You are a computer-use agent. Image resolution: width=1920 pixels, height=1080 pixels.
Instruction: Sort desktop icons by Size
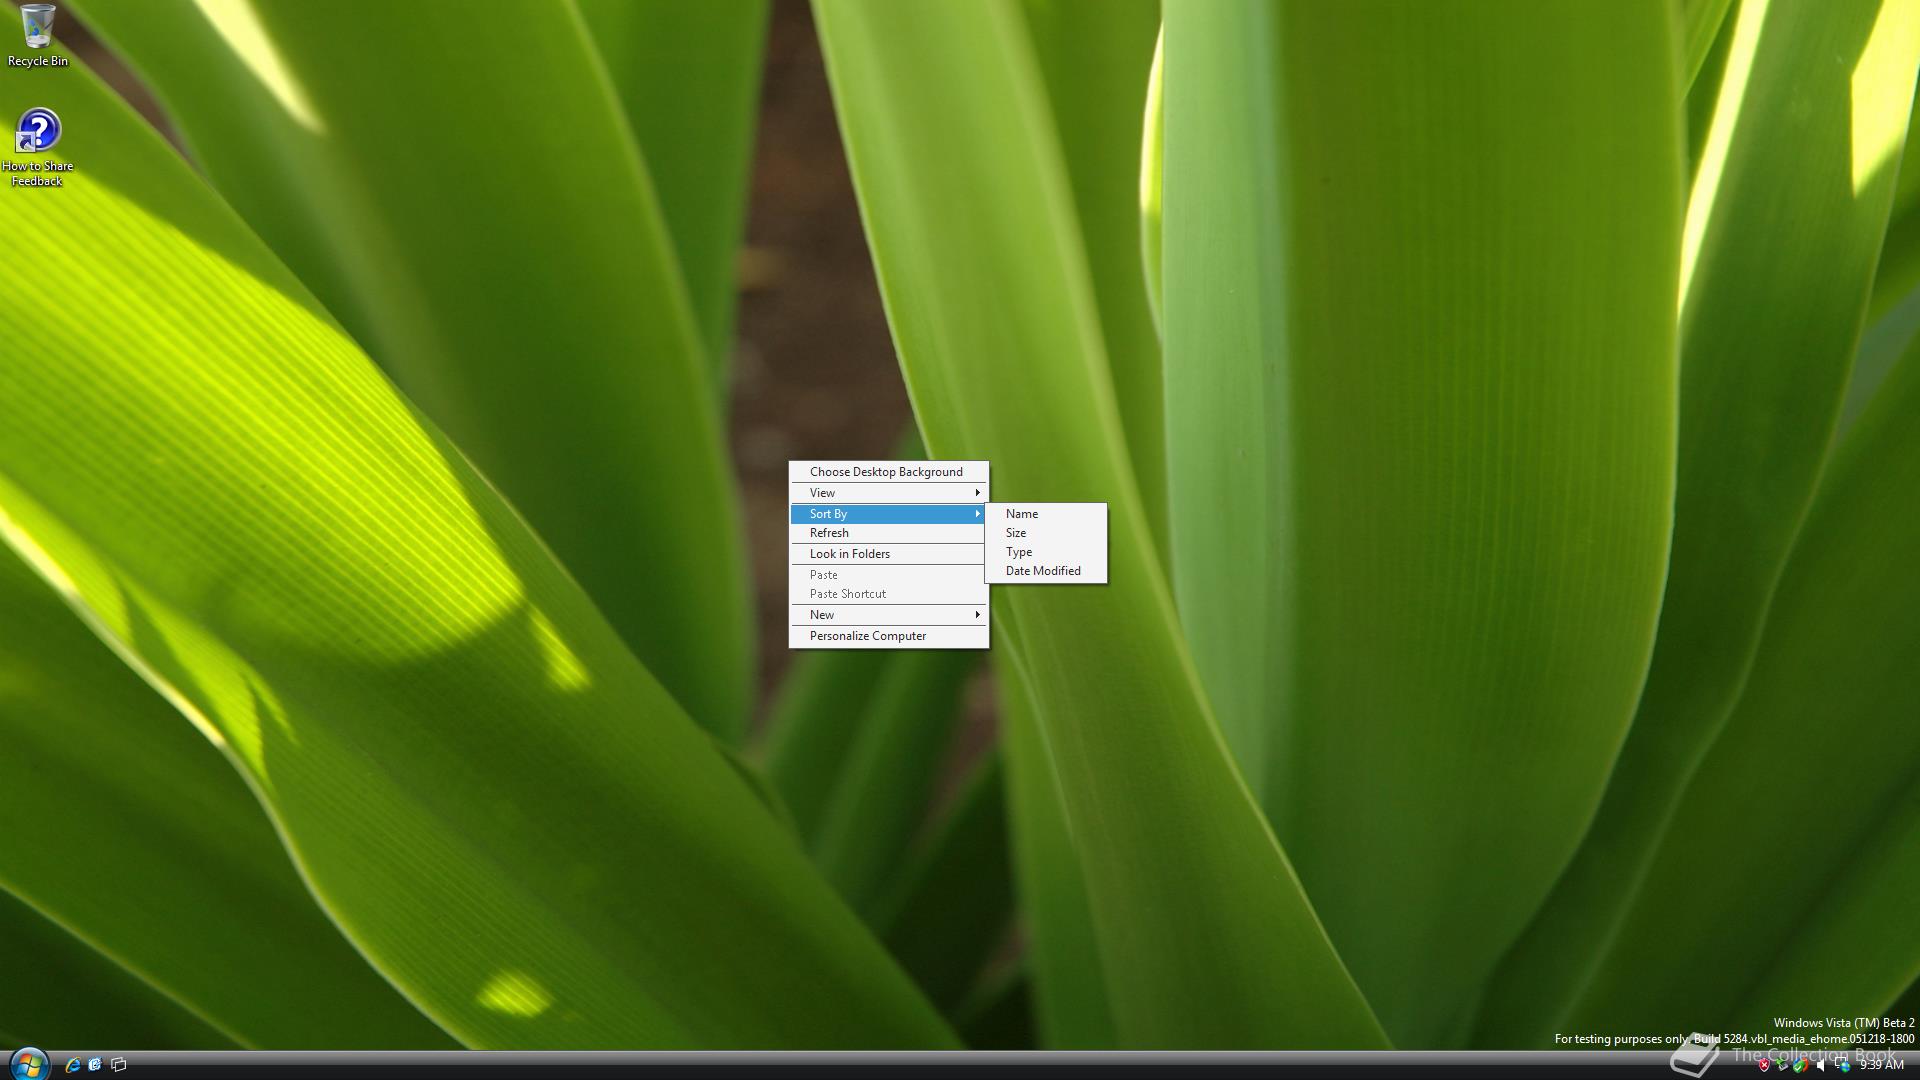point(1016,533)
